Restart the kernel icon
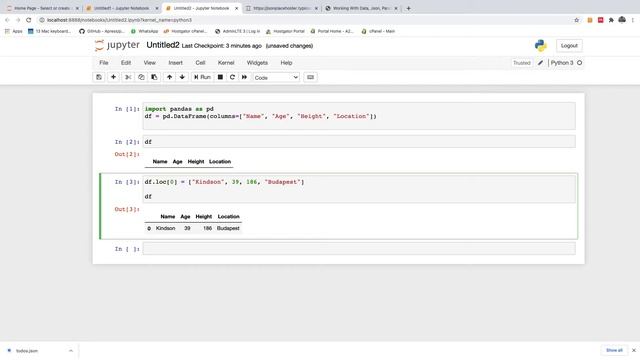The image size is (640, 360). (232, 77)
